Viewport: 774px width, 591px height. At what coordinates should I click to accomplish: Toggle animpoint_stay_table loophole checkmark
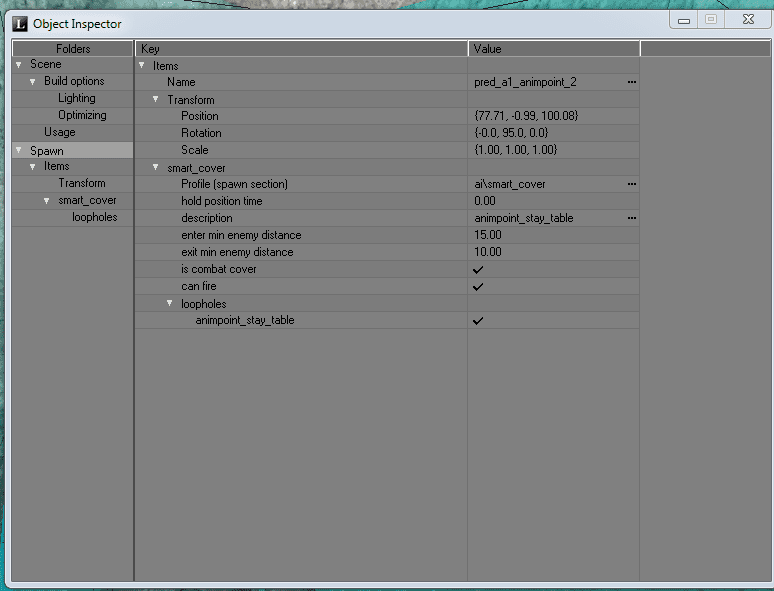tap(478, 321)
